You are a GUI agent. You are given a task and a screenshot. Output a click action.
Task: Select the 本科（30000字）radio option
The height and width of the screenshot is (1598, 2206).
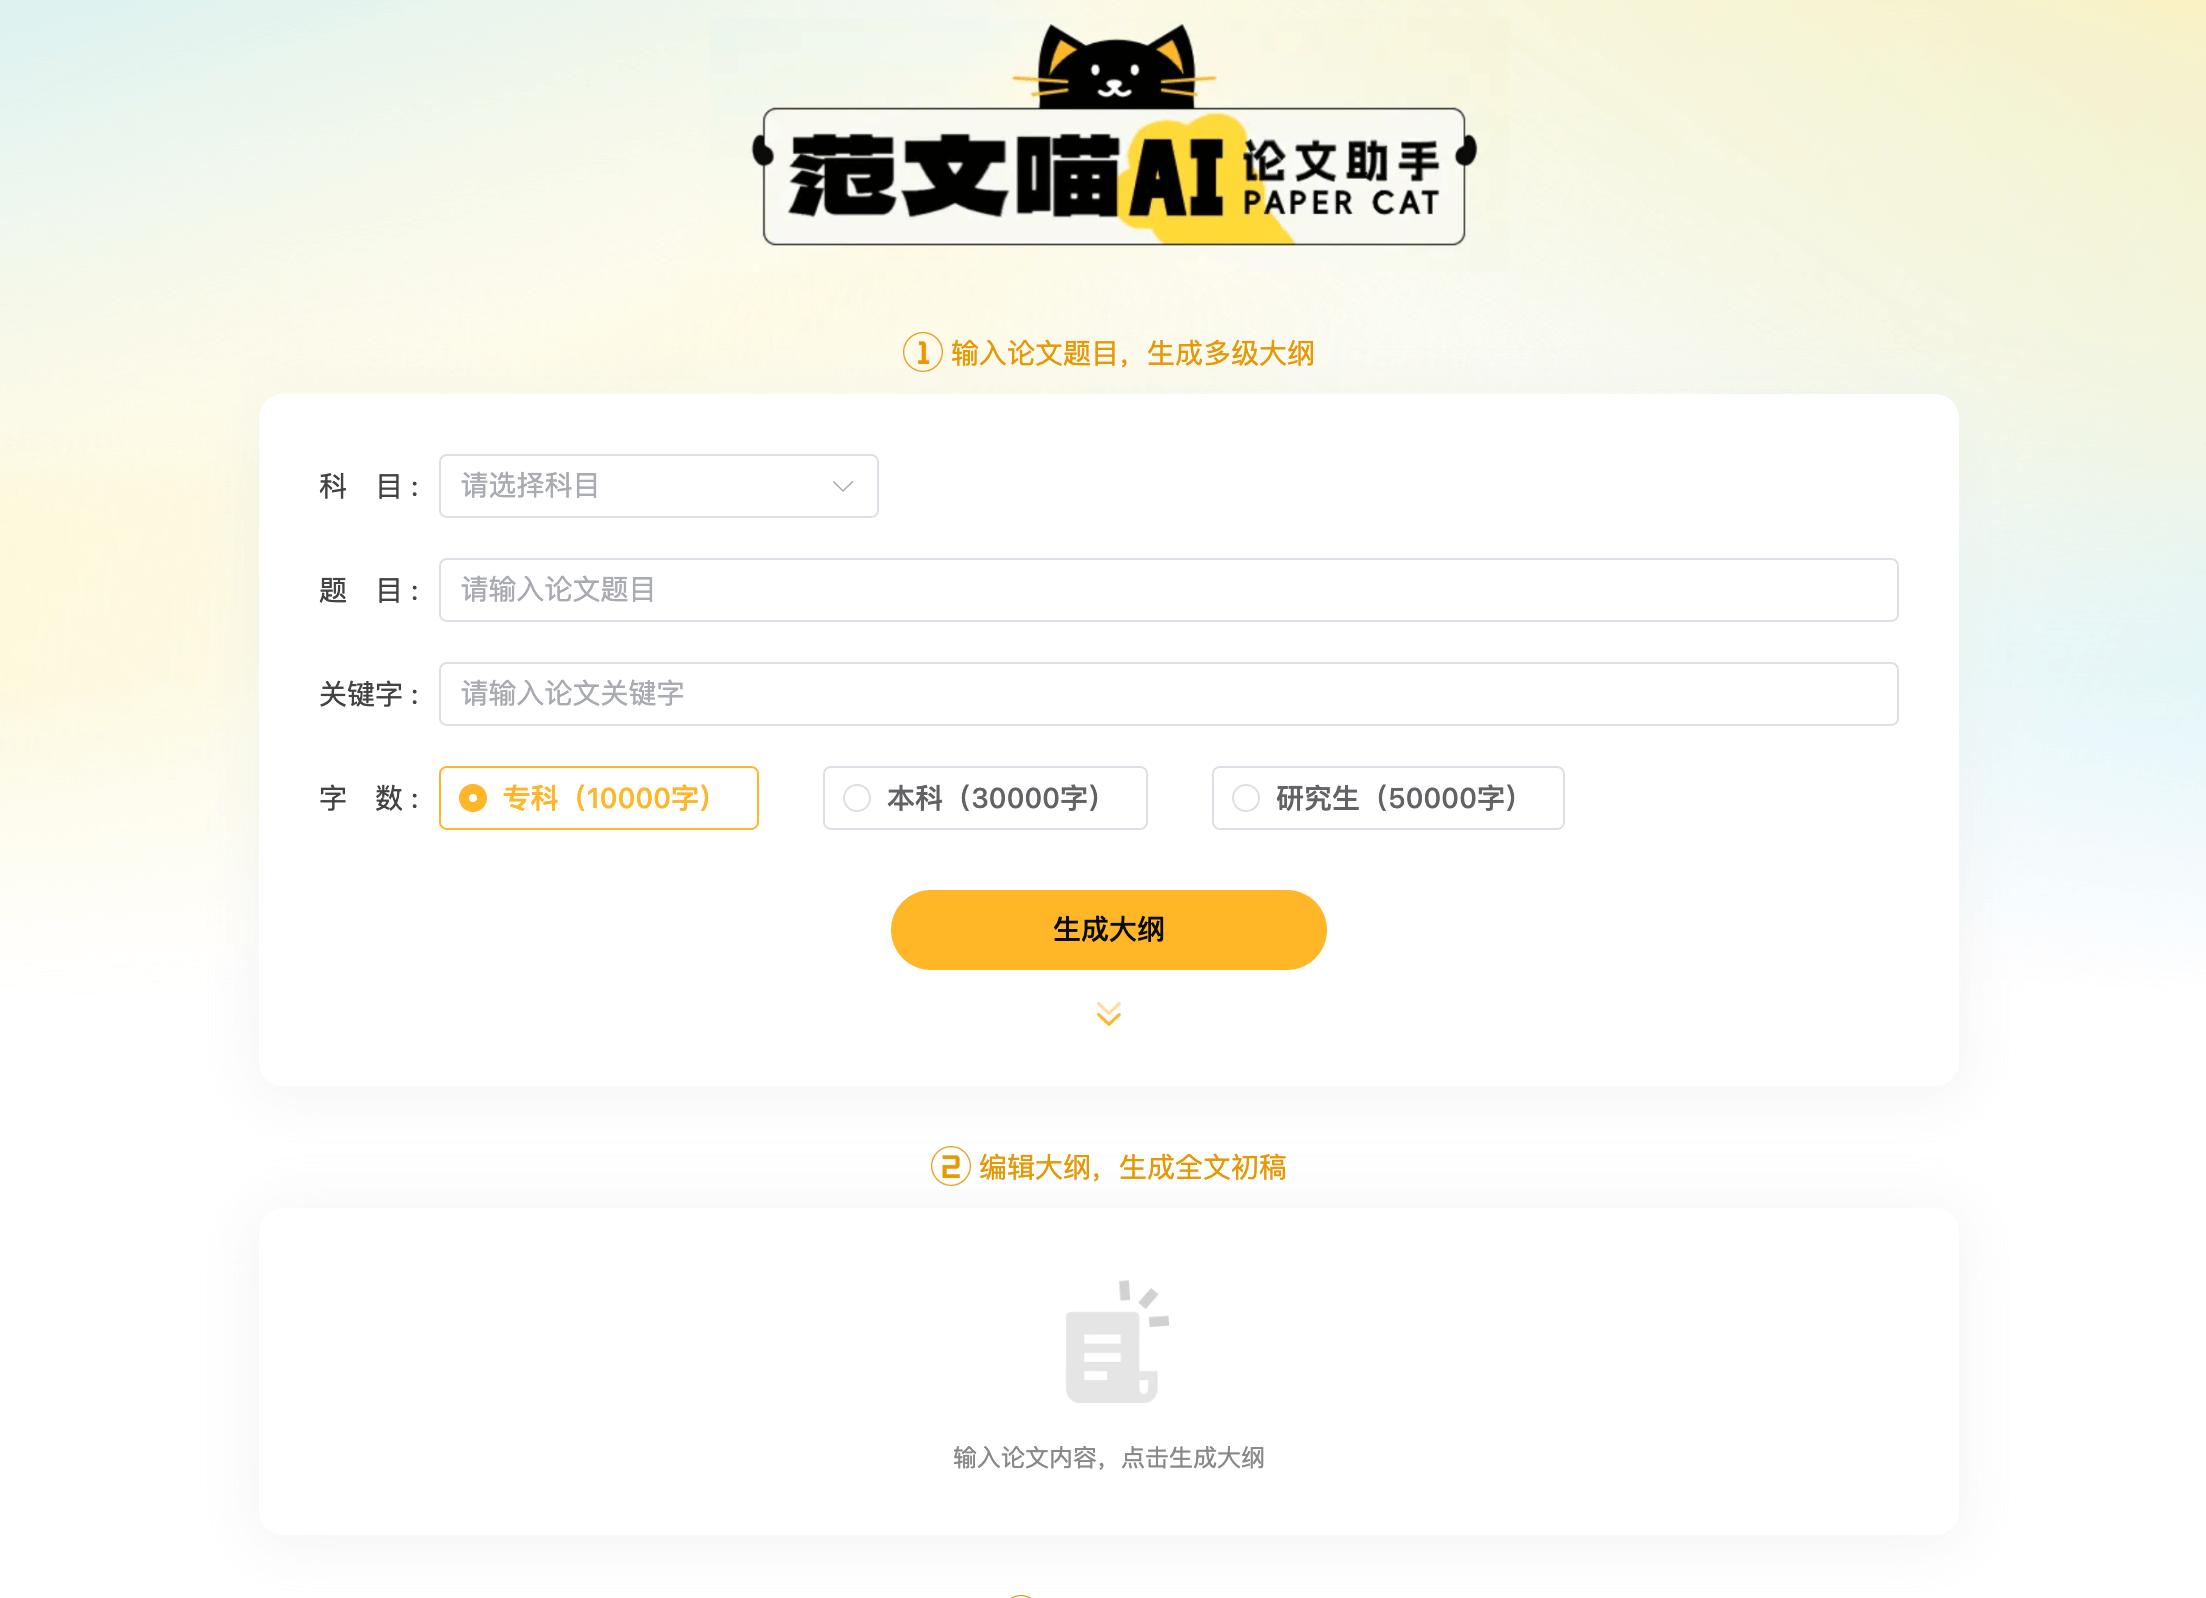coord(985,798)
